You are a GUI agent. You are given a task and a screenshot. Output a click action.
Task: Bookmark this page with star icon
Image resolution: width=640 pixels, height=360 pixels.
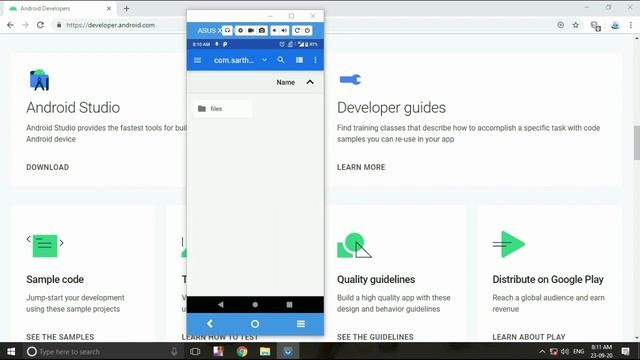[x=576, y=25]
